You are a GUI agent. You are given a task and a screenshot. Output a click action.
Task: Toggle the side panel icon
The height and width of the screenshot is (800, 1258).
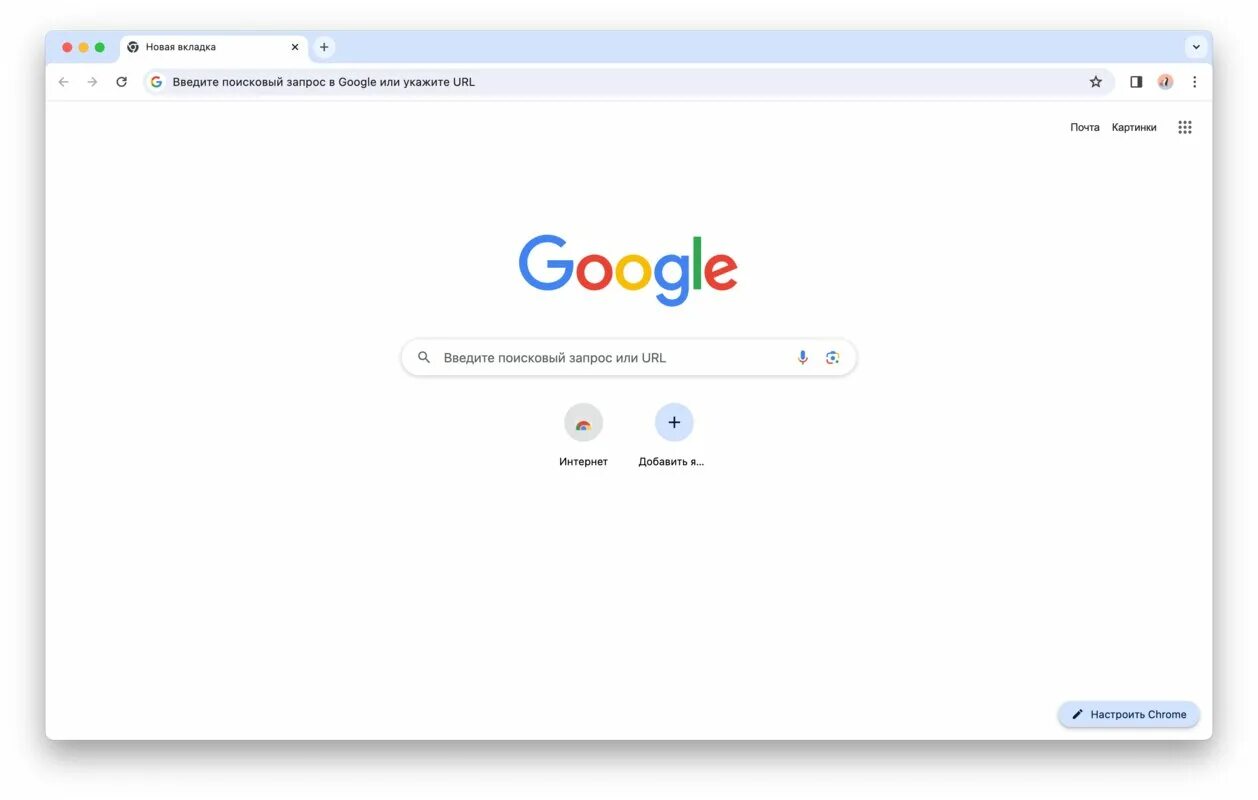1136,82
